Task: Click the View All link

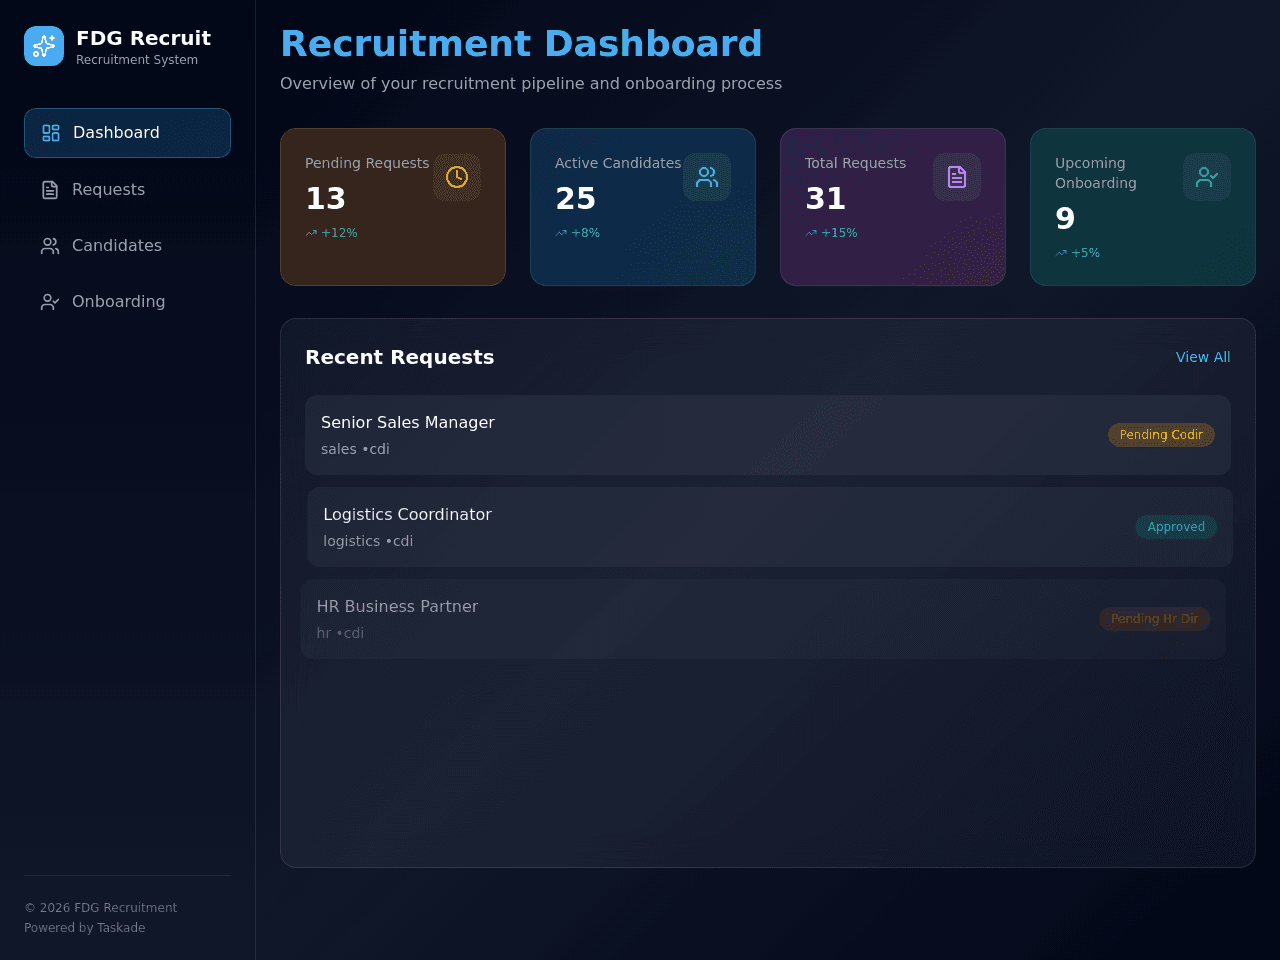Action: pyautogui.click(x=1203, y=357)
